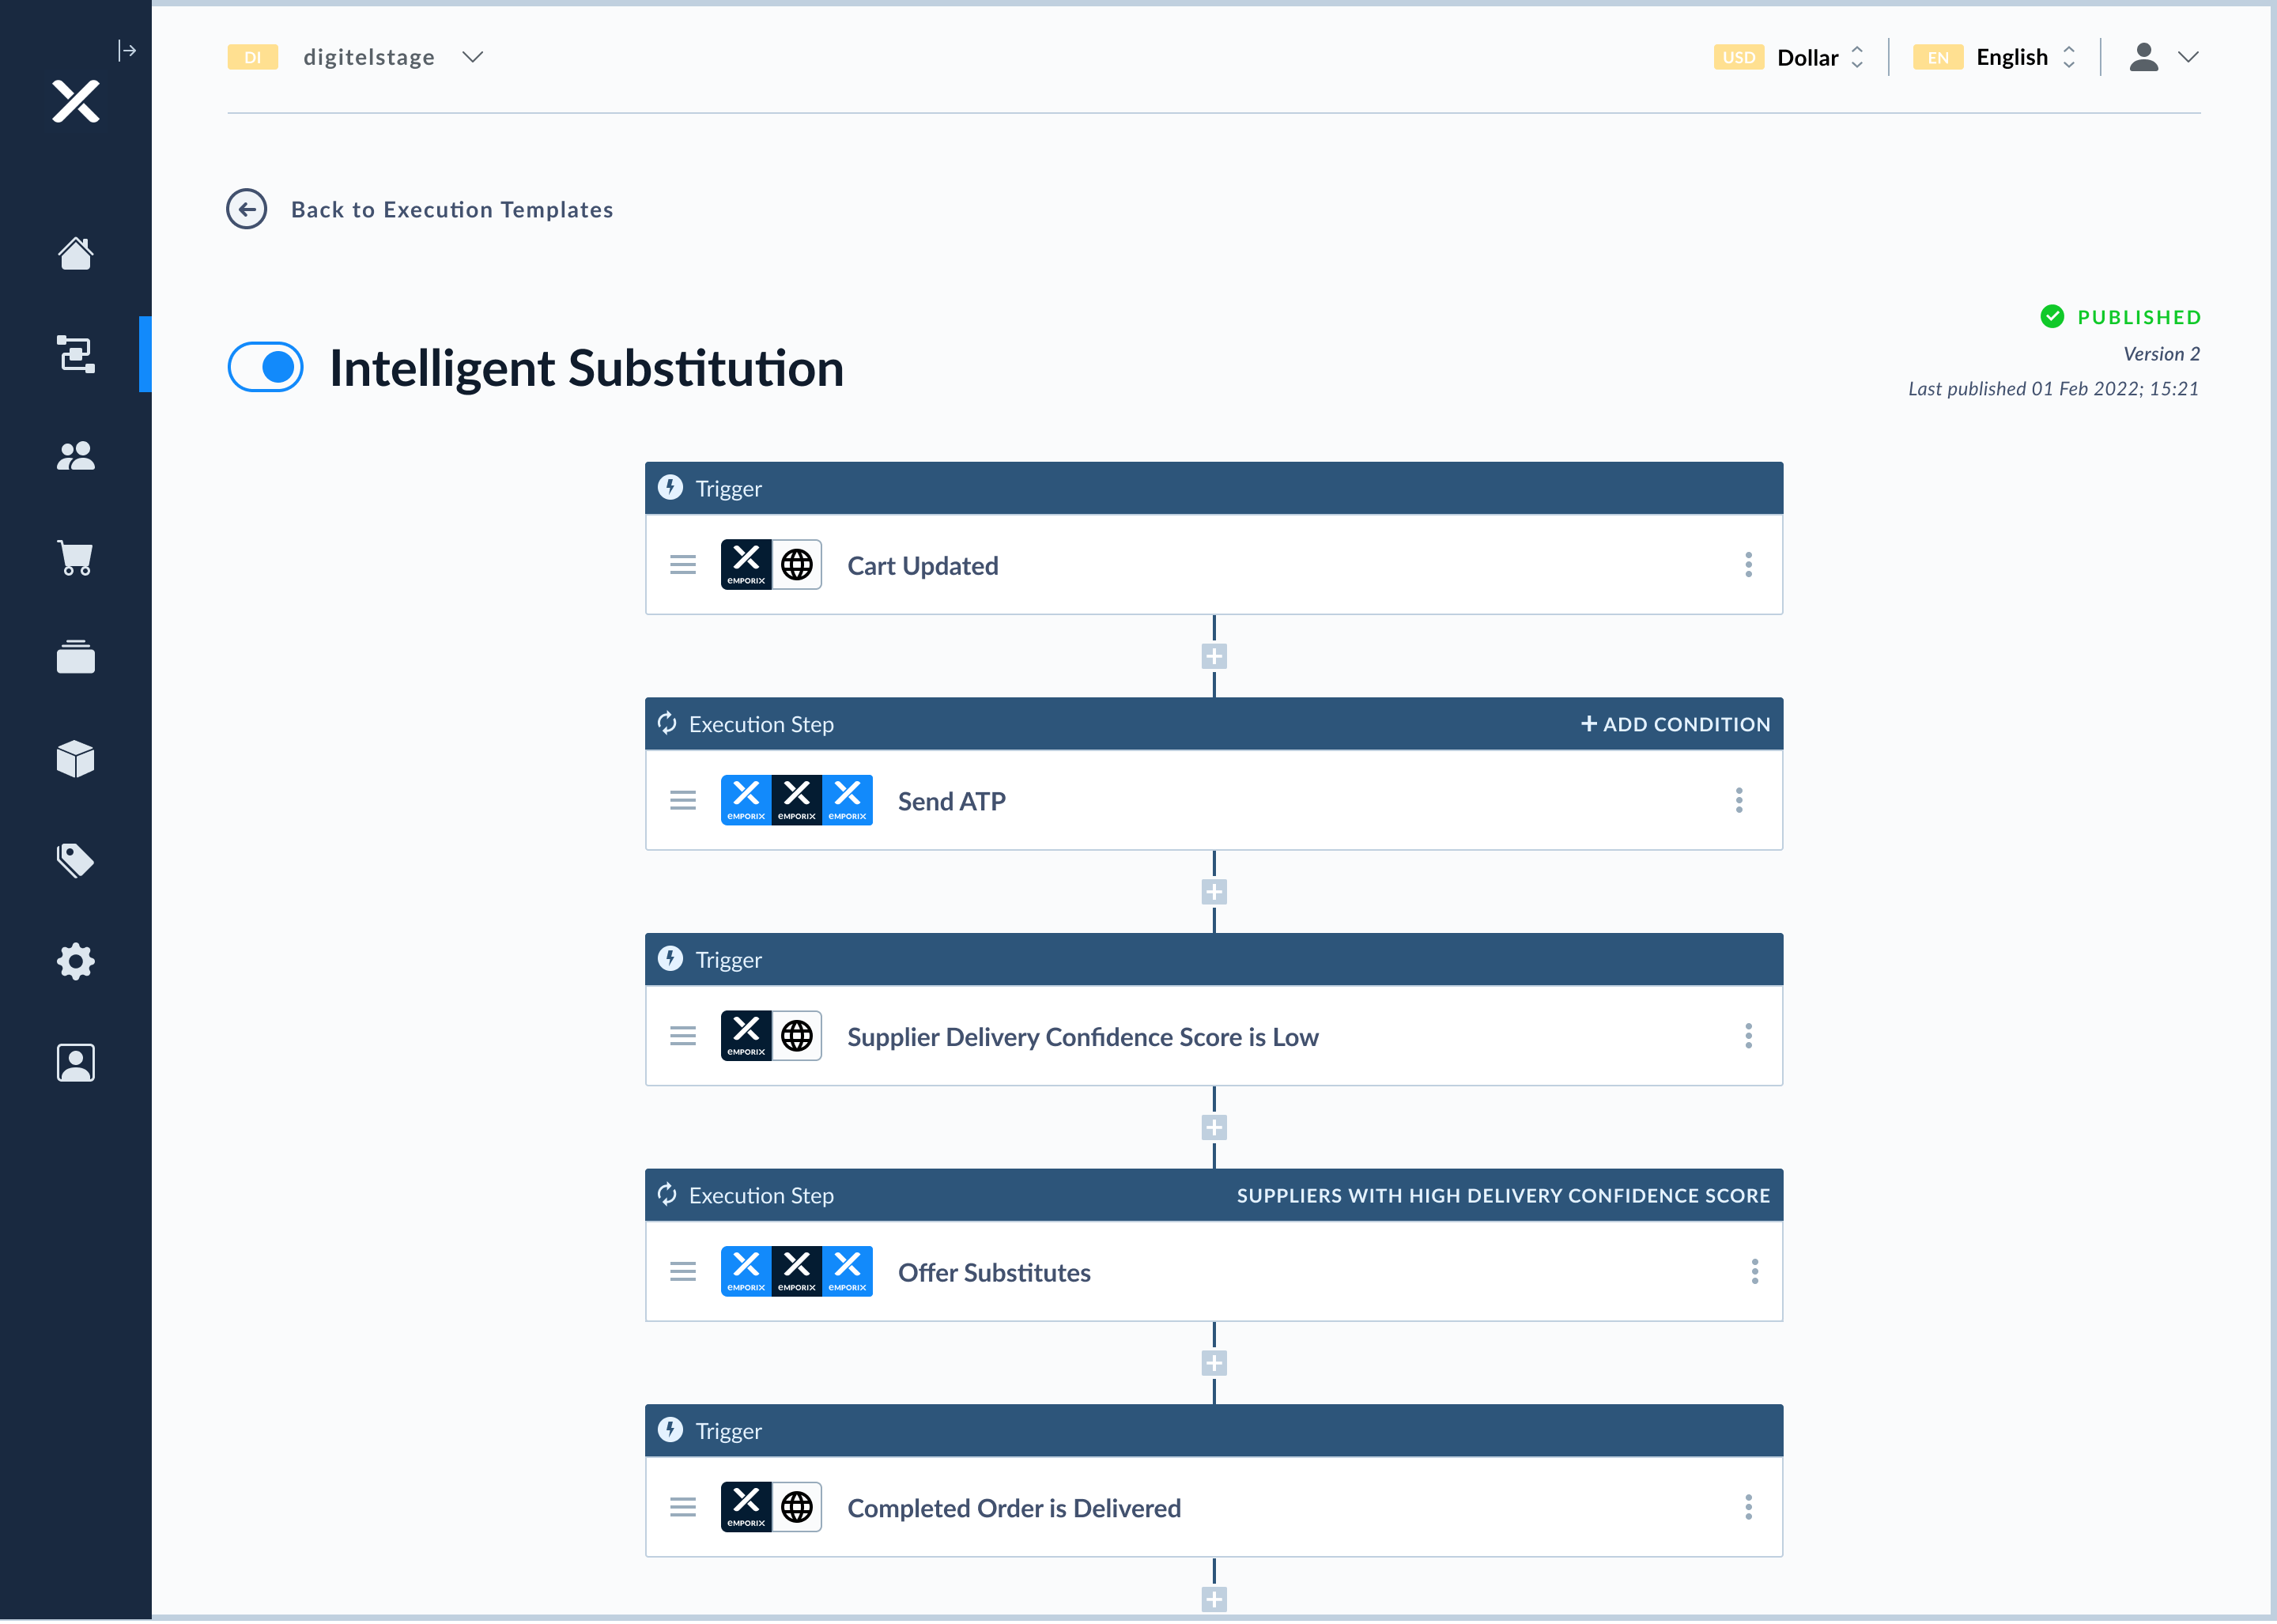Click the user avatar in the top right
2277x1624 pixels.
coord(2143,57)
